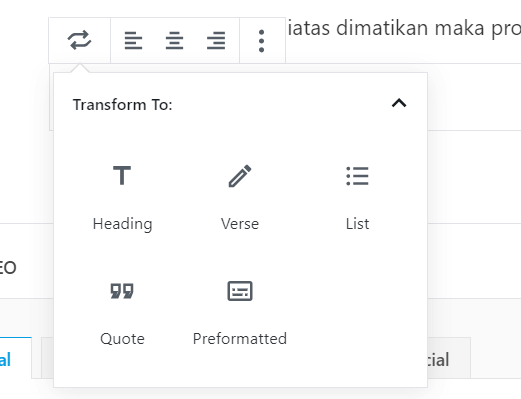Select the 'Preformatted' text label

(x=240, y=339)
